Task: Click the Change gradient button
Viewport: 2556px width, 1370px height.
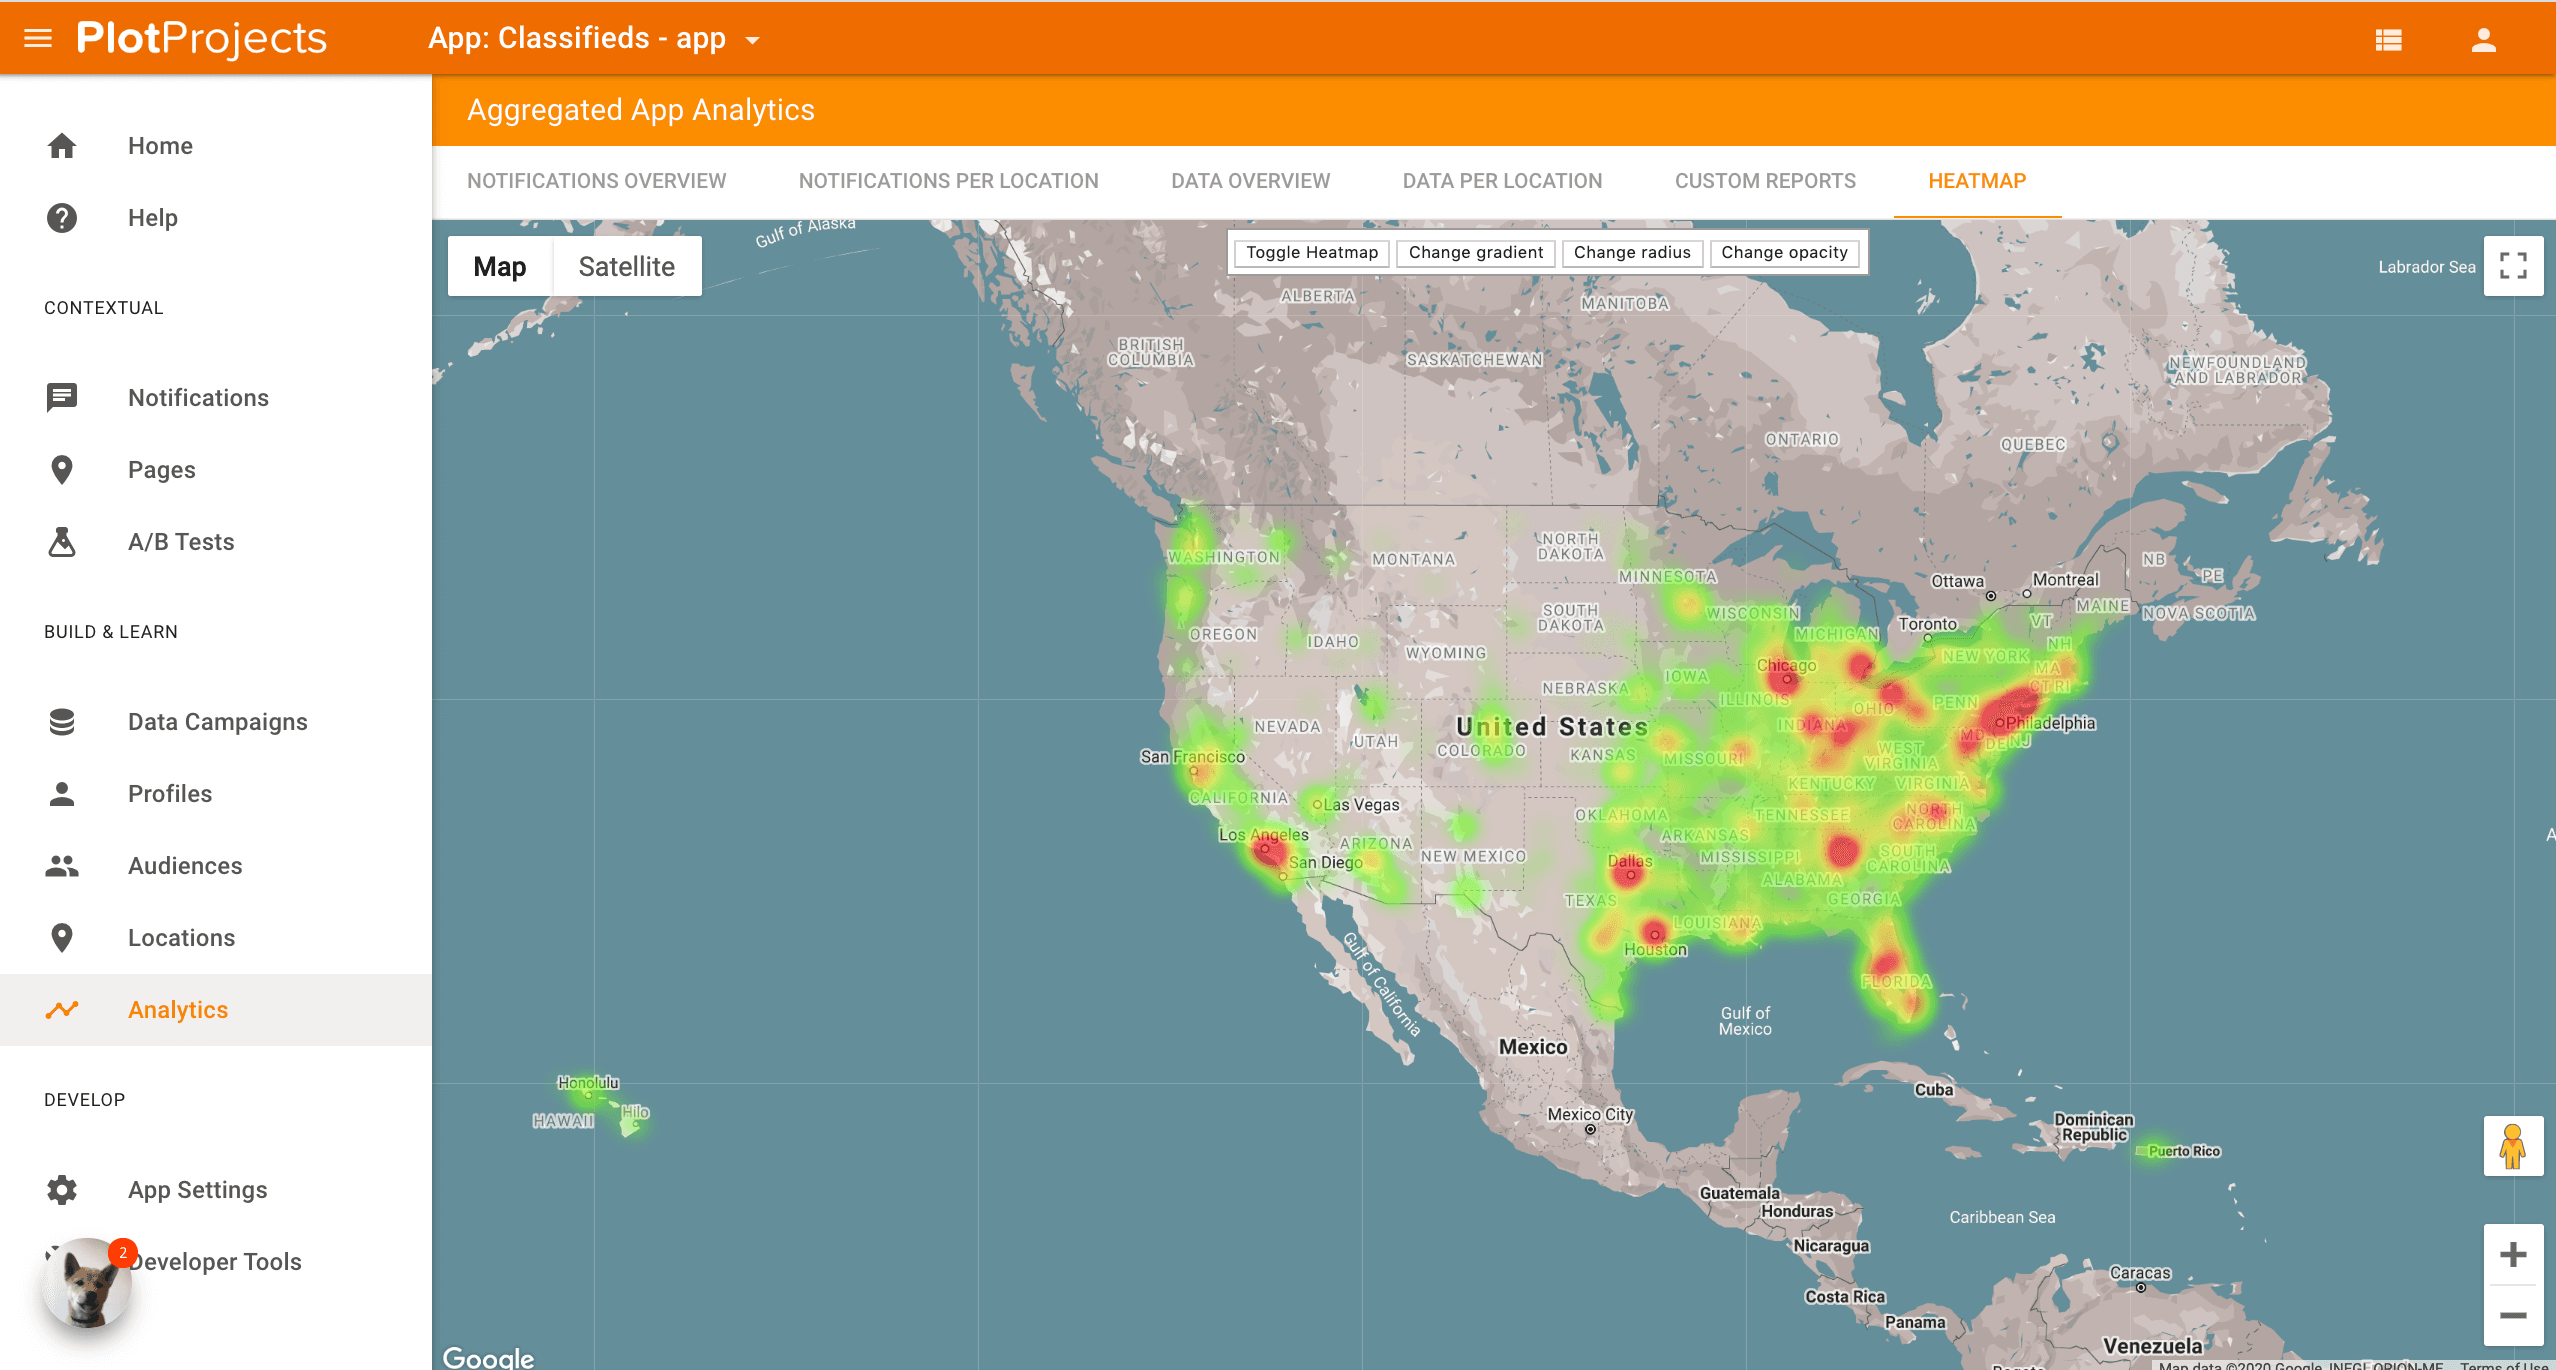Action: click(1475, 253)
